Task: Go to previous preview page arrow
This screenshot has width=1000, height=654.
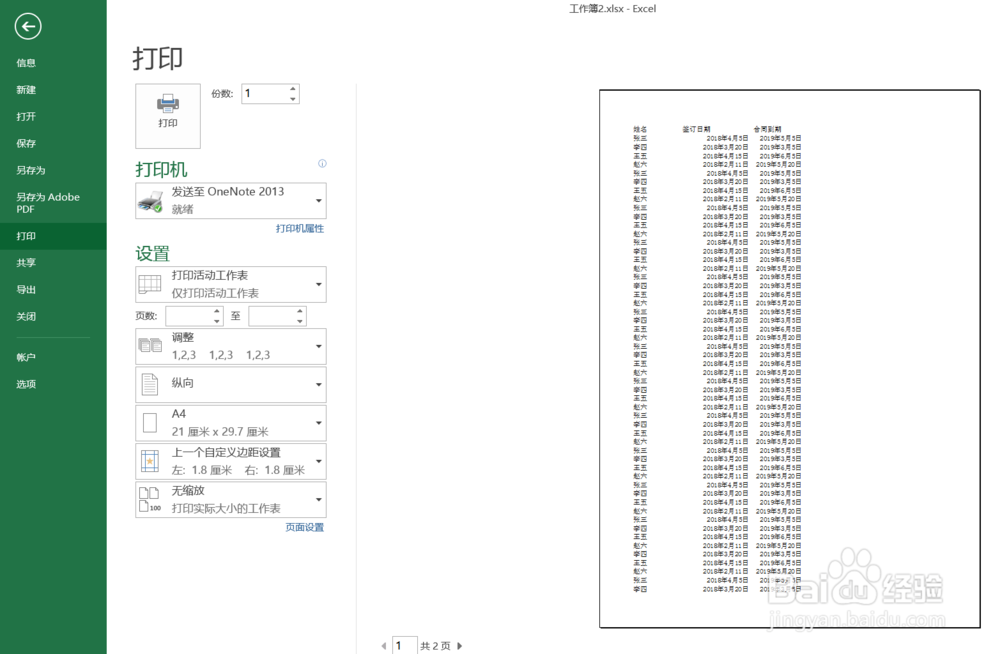Action: (383, 646)
